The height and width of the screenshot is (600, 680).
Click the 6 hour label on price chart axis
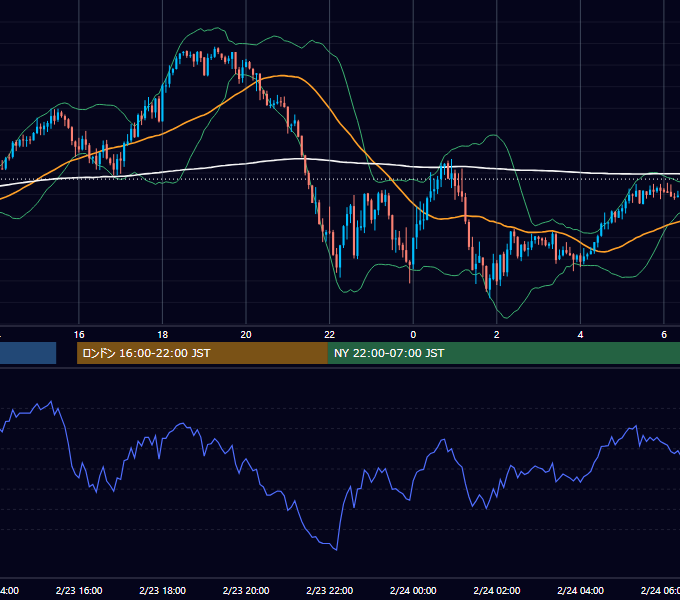[664, 335]
